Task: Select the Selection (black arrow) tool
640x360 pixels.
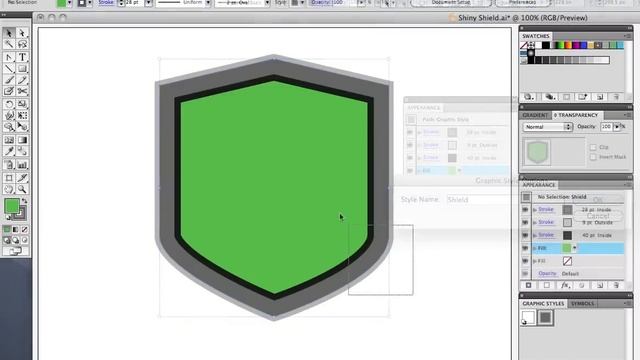Action: point(9,33)
